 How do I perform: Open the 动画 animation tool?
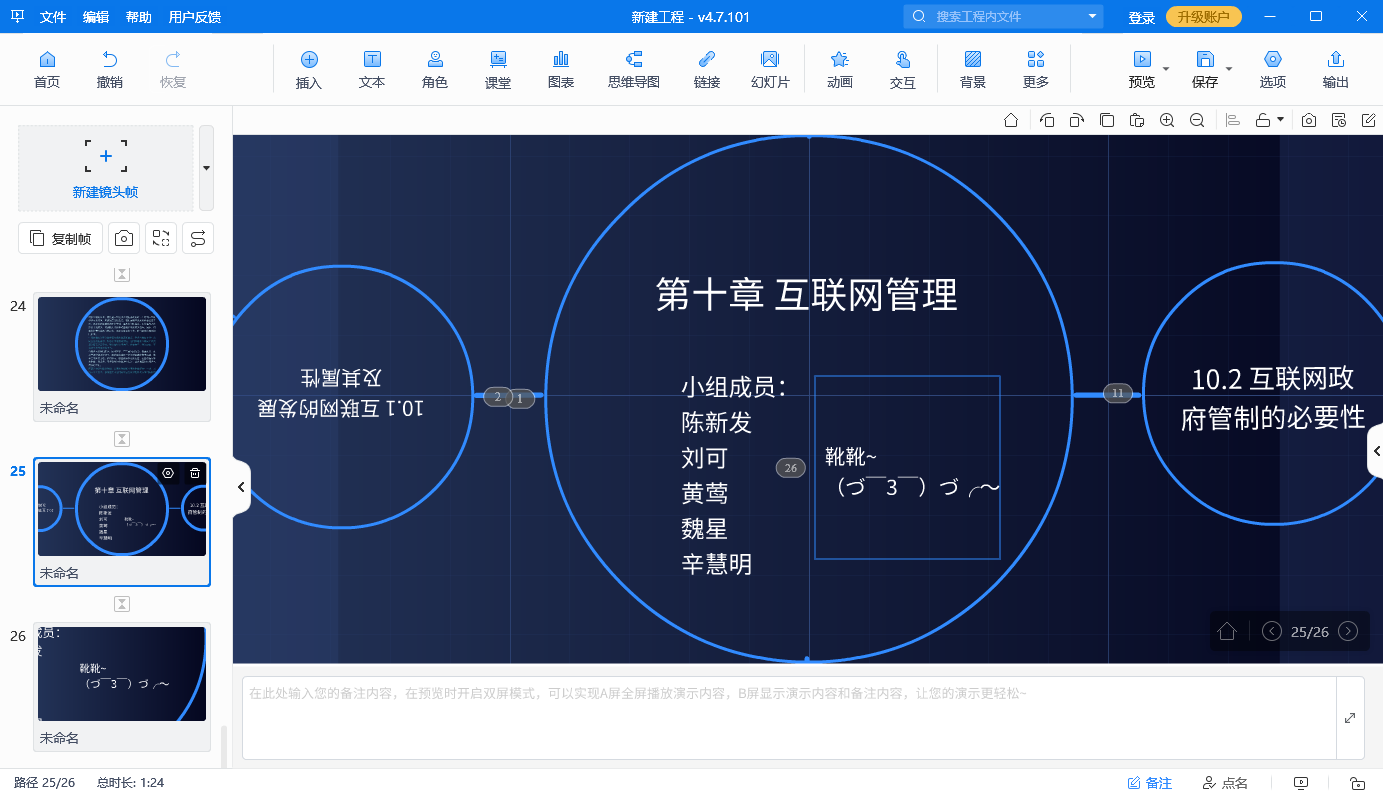(840, 69)
